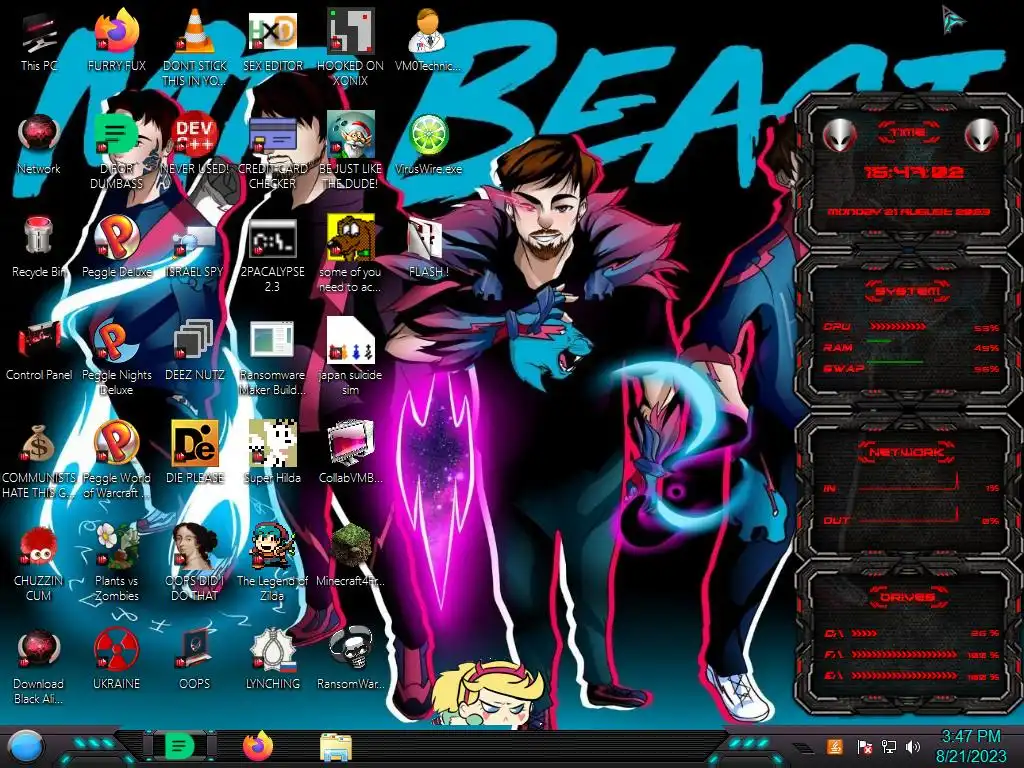Open the volume speaker tray icon
The height and width of the screenshot is (768, 1024).
[913, 747]
